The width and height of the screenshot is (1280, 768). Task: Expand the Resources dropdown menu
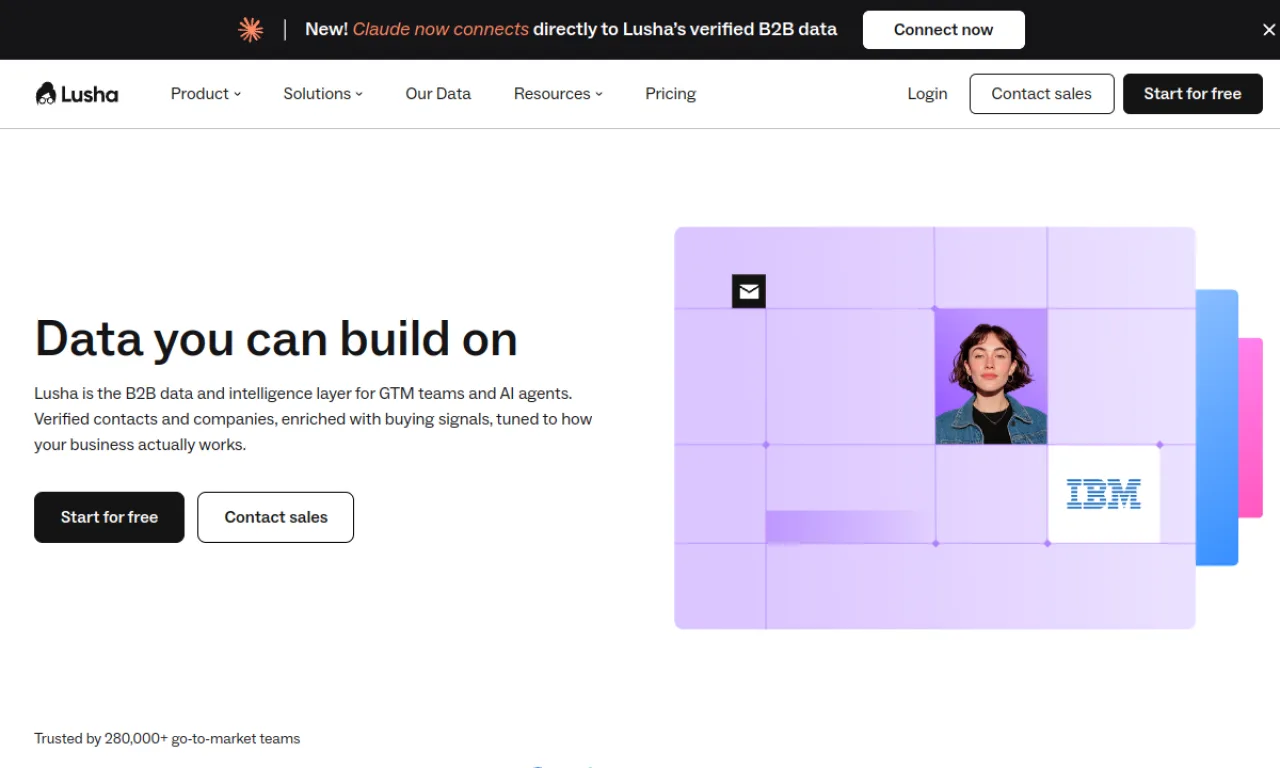coord(558,94)
